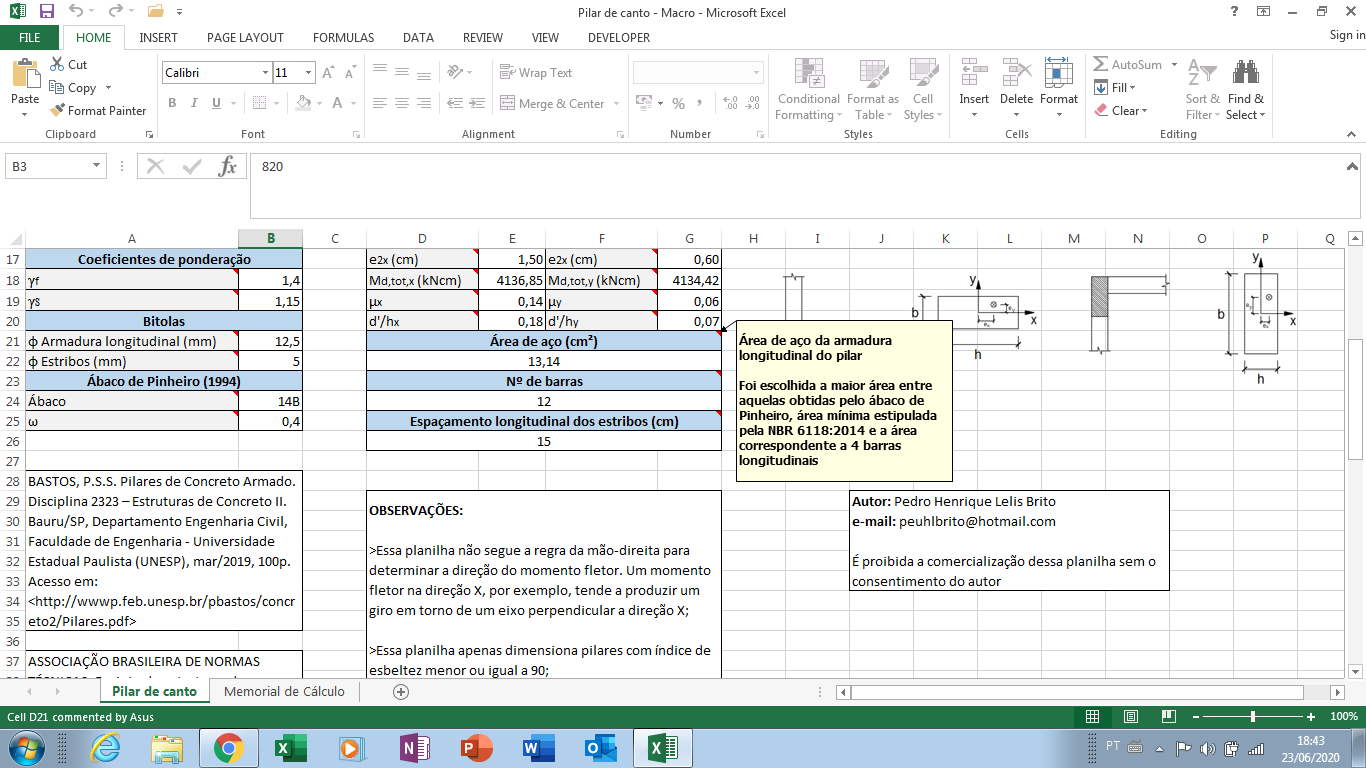Toggle Wrap Text on the cell

pos(536,73)
